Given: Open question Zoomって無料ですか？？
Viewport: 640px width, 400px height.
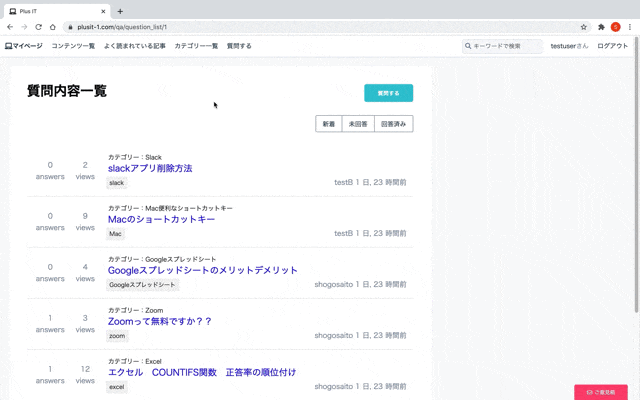Looking at the screenshot, I should pos(160,321).
